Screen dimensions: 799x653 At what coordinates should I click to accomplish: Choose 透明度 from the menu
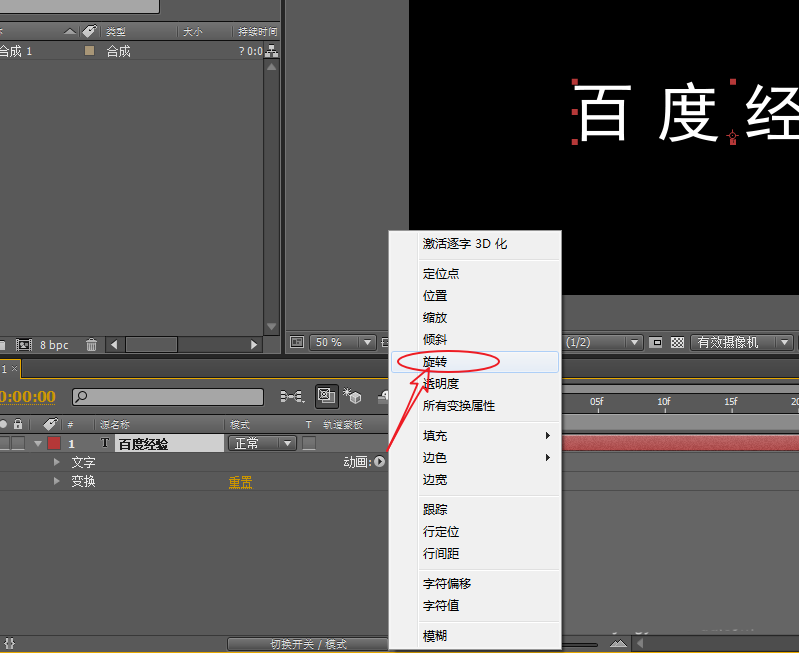pos(475,383)
